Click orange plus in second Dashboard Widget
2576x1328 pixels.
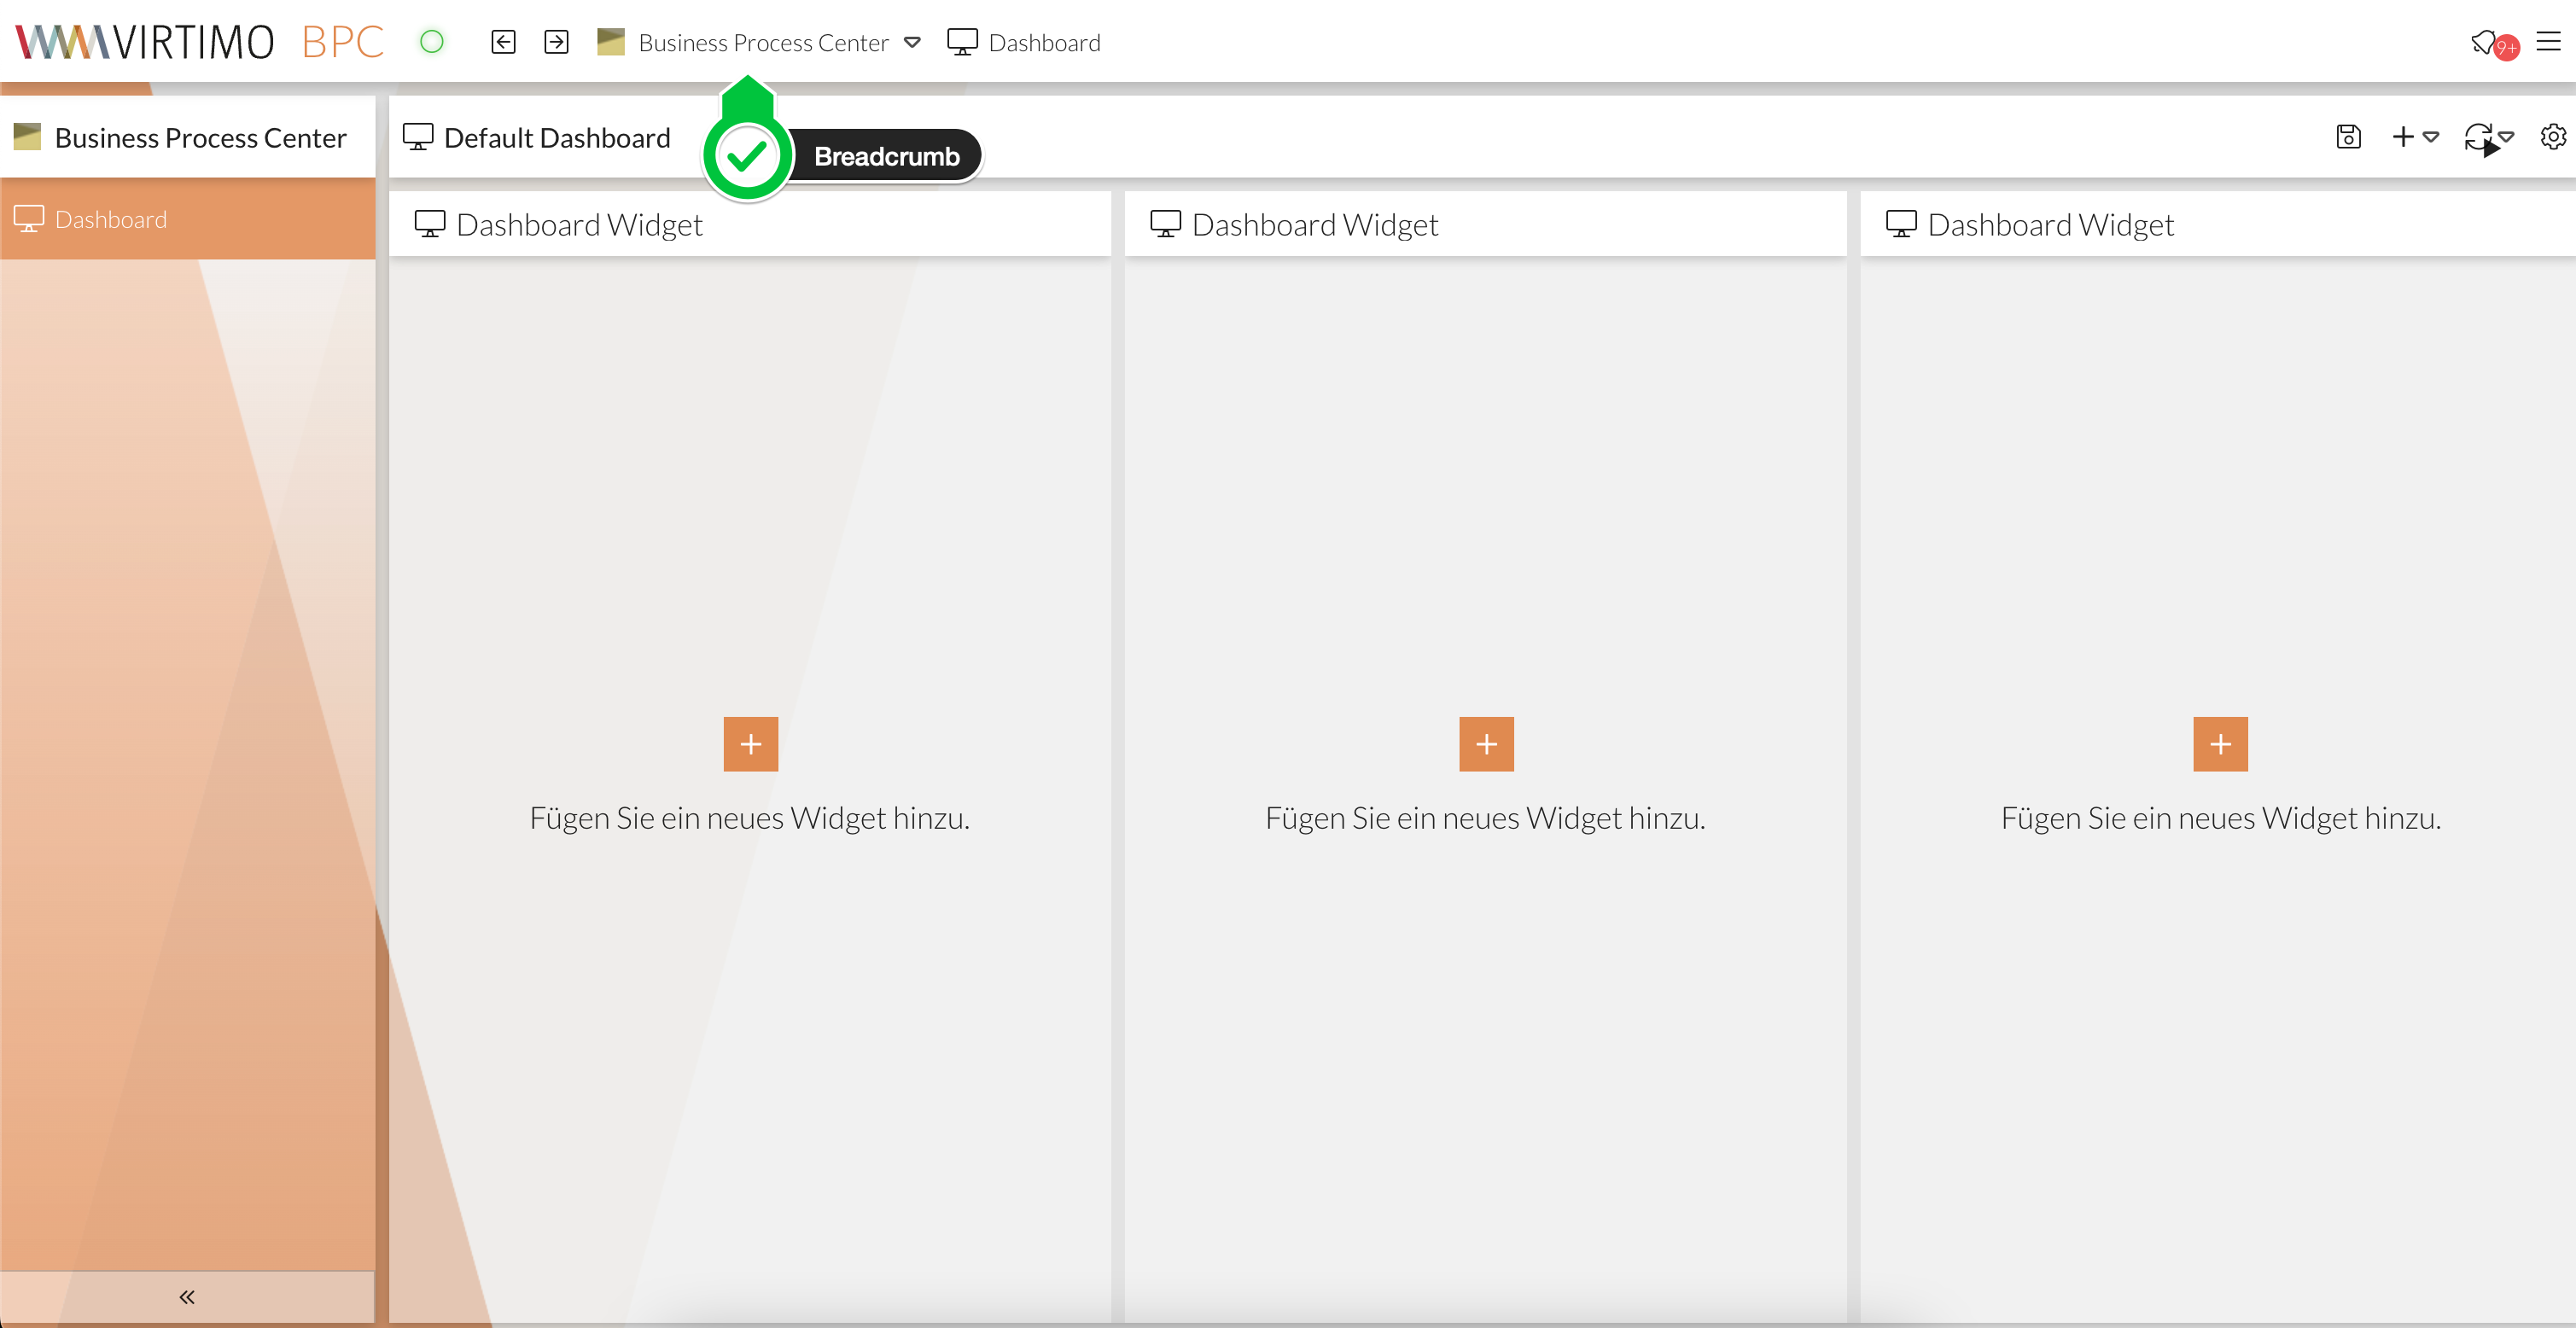click(x=1486, y=744)
